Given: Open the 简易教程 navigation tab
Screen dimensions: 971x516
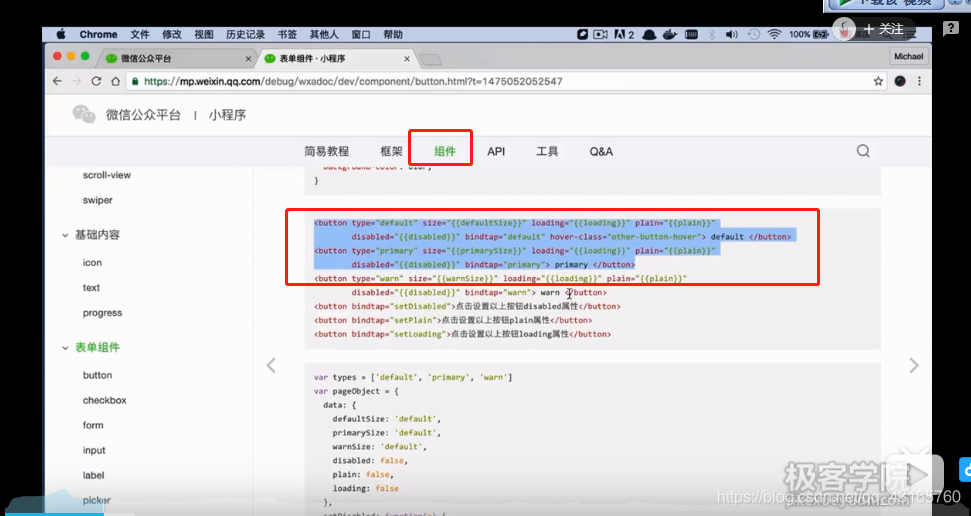Looking at the screenshot, I should pos(326,151).
